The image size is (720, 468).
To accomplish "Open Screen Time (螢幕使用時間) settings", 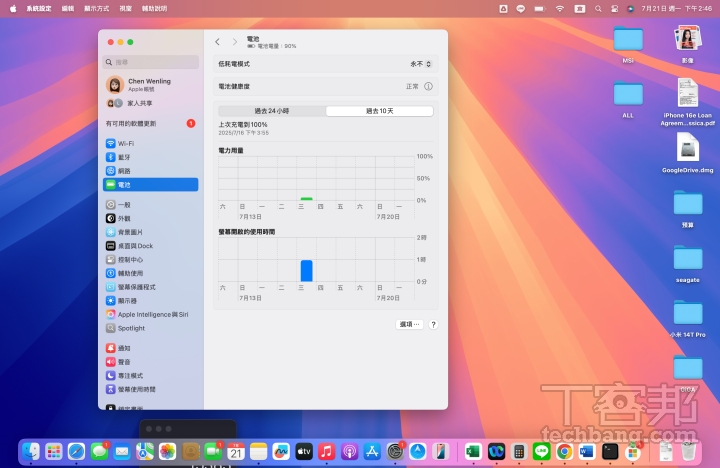I will (x=151, y=389).
